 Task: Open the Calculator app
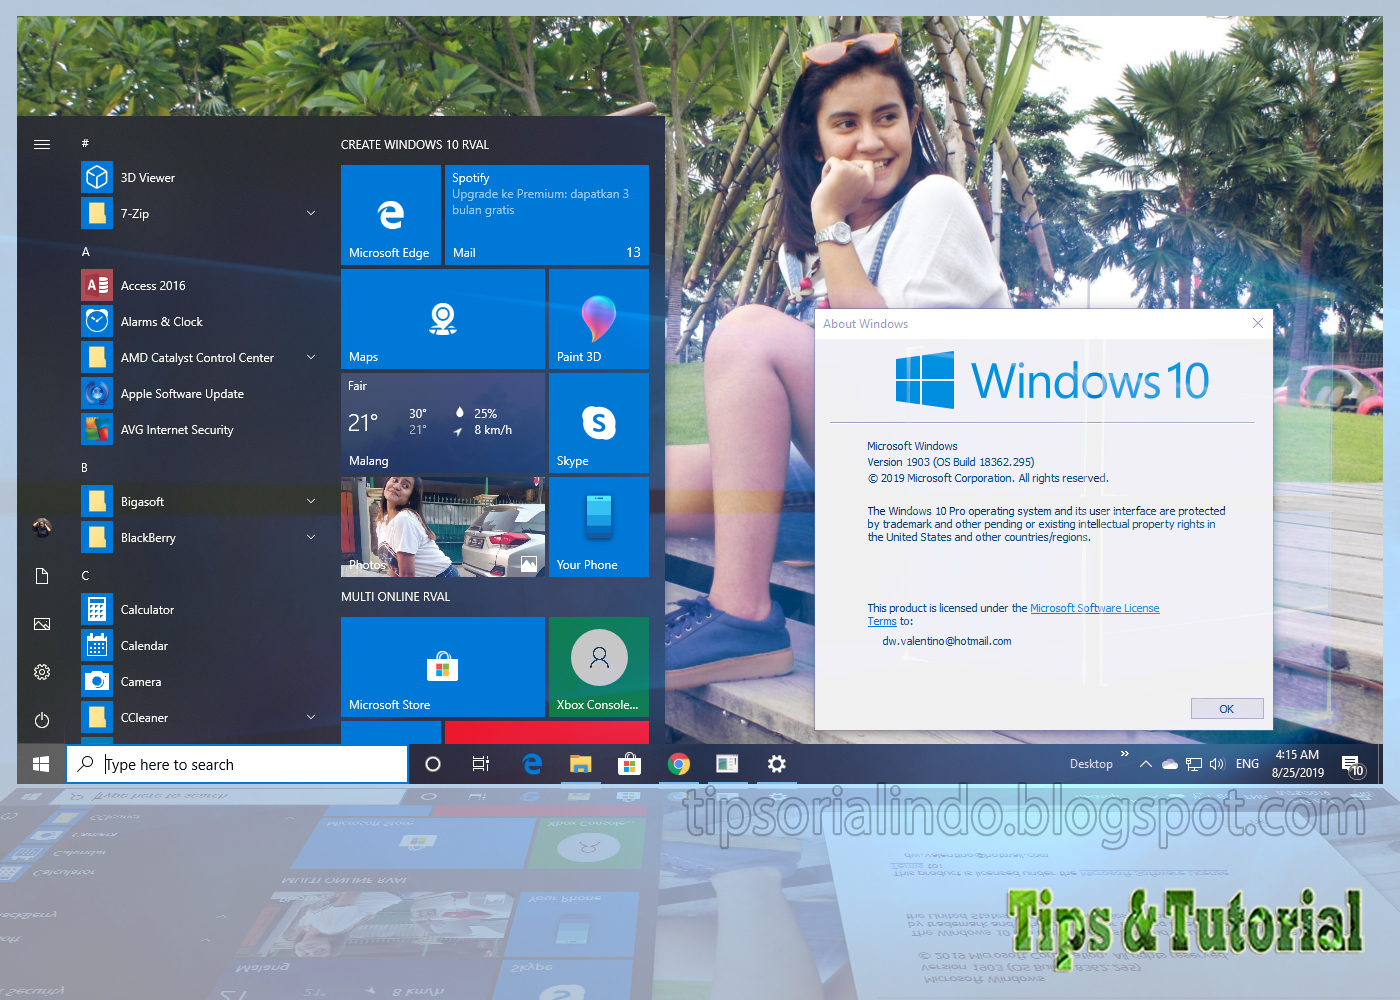[x=200, y=610]
